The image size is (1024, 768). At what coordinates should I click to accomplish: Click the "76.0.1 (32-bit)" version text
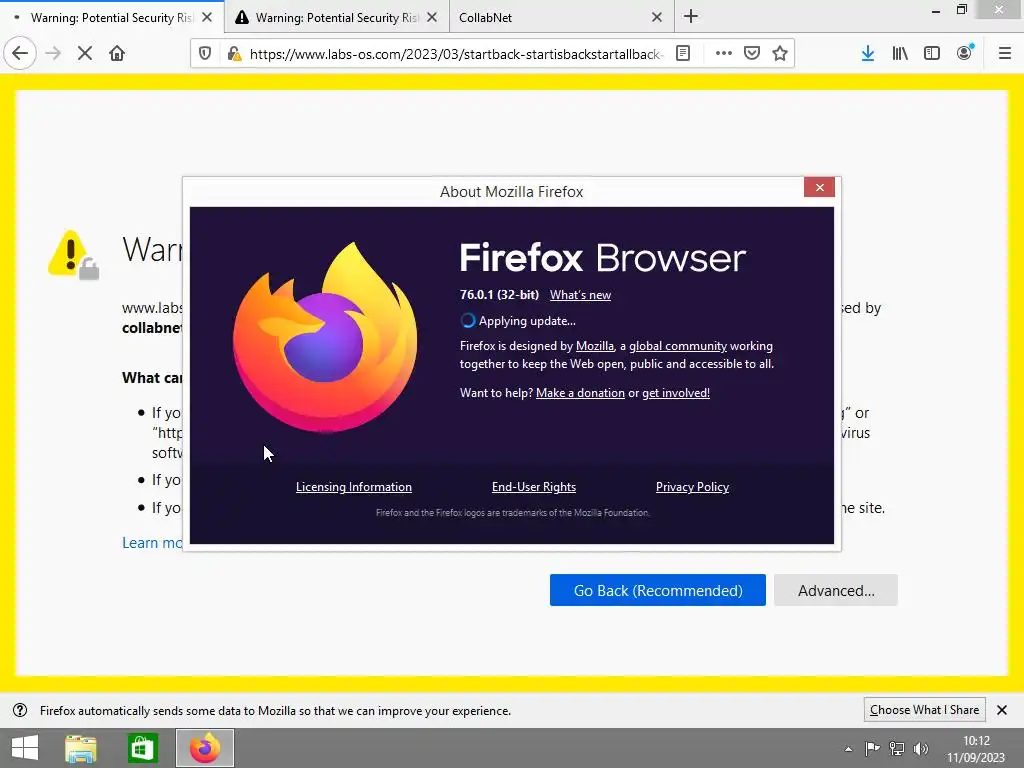point(500,295)
